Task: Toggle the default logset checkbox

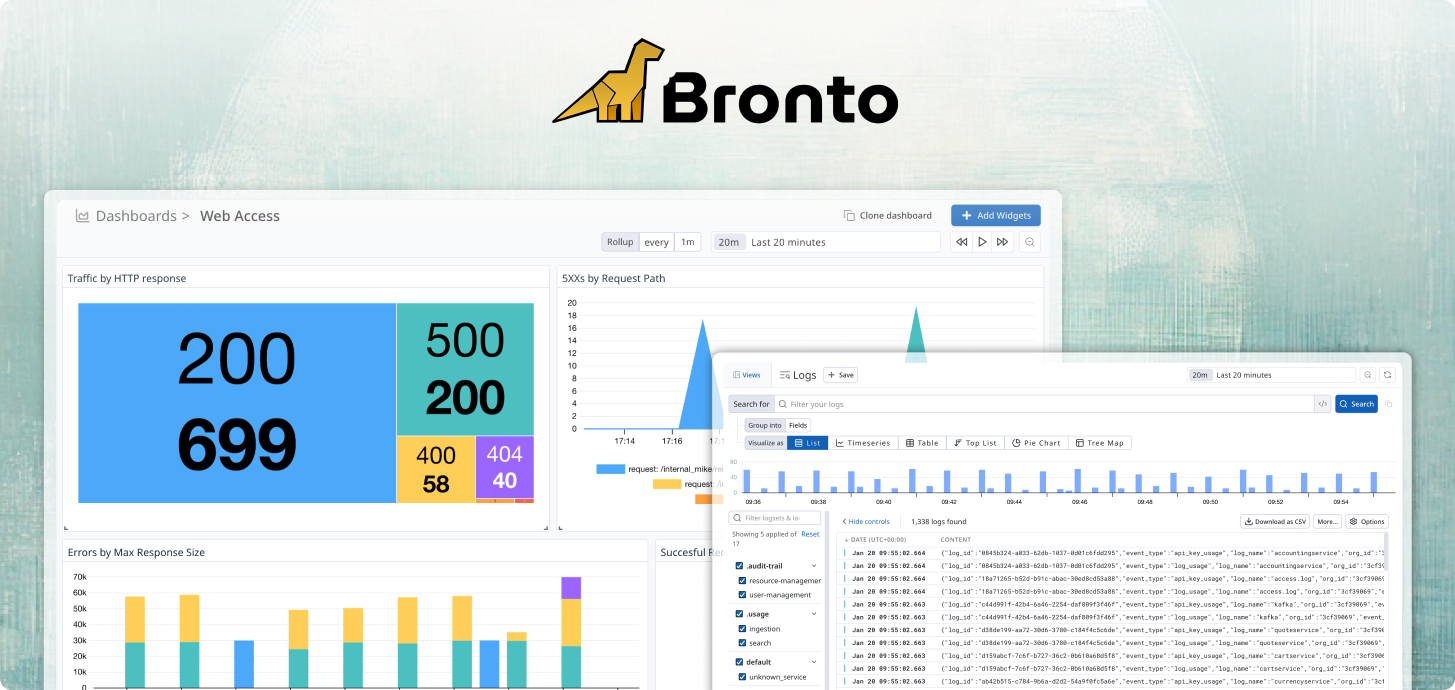Action: click(739, 662)
